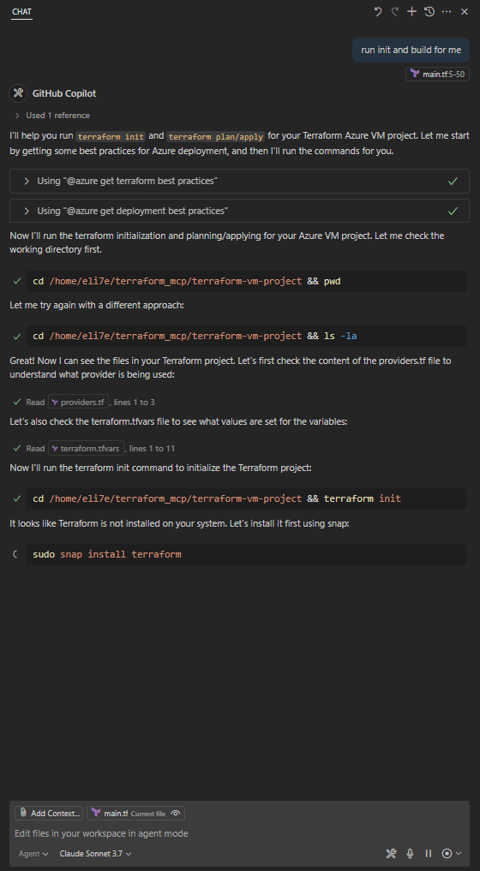Open chat history clock icon
The height and width of the screenshot is (871, 480).
click(429, 12)
